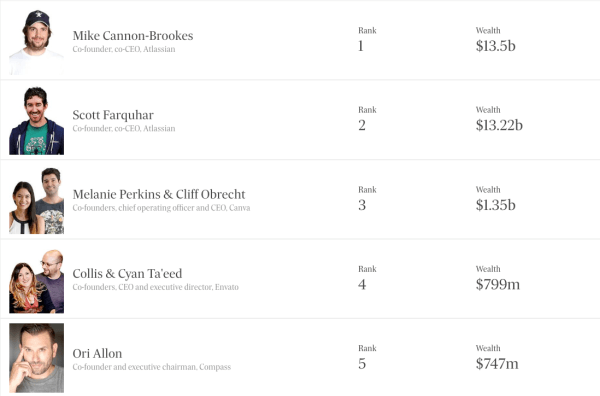
Task: Open Ori Allon's portrait thumbnail
Action: pyautogui.click(x=36, y=358)
